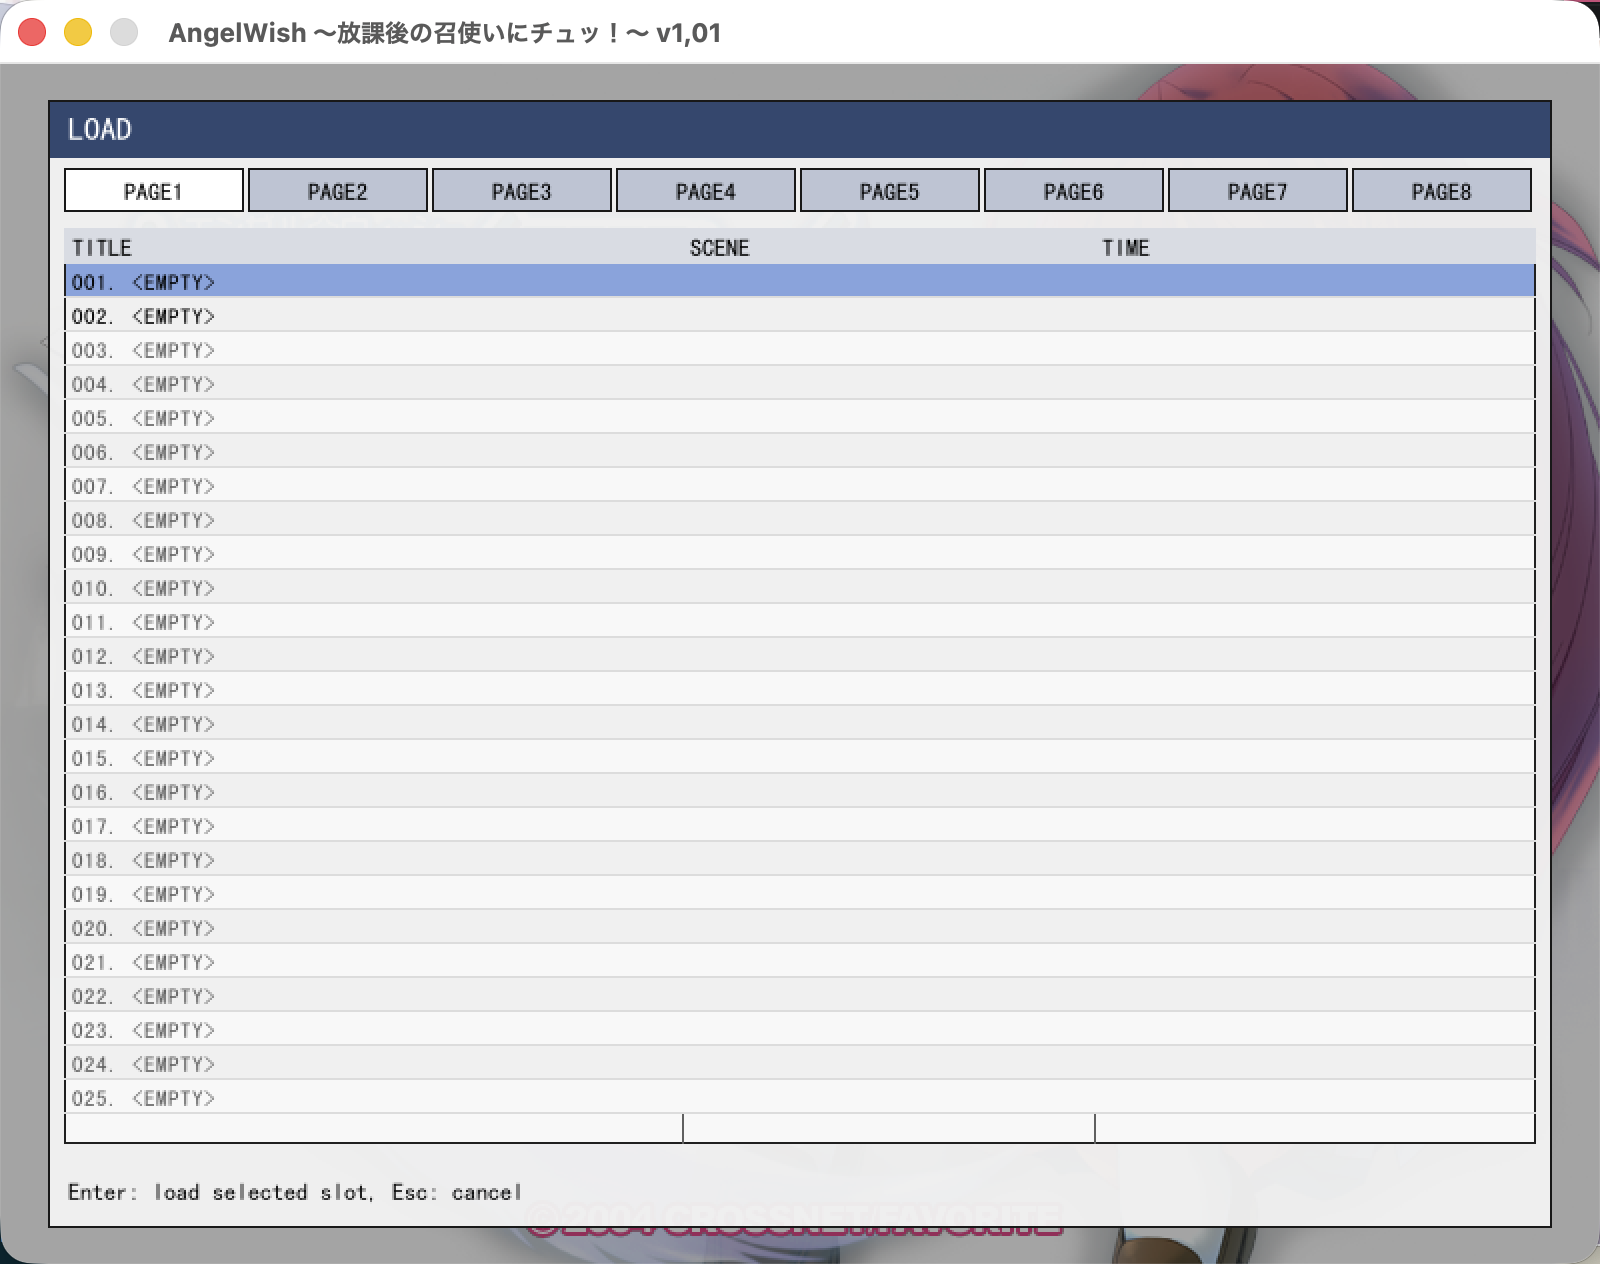Minimize the AngelWish game window

click(78, 32)
